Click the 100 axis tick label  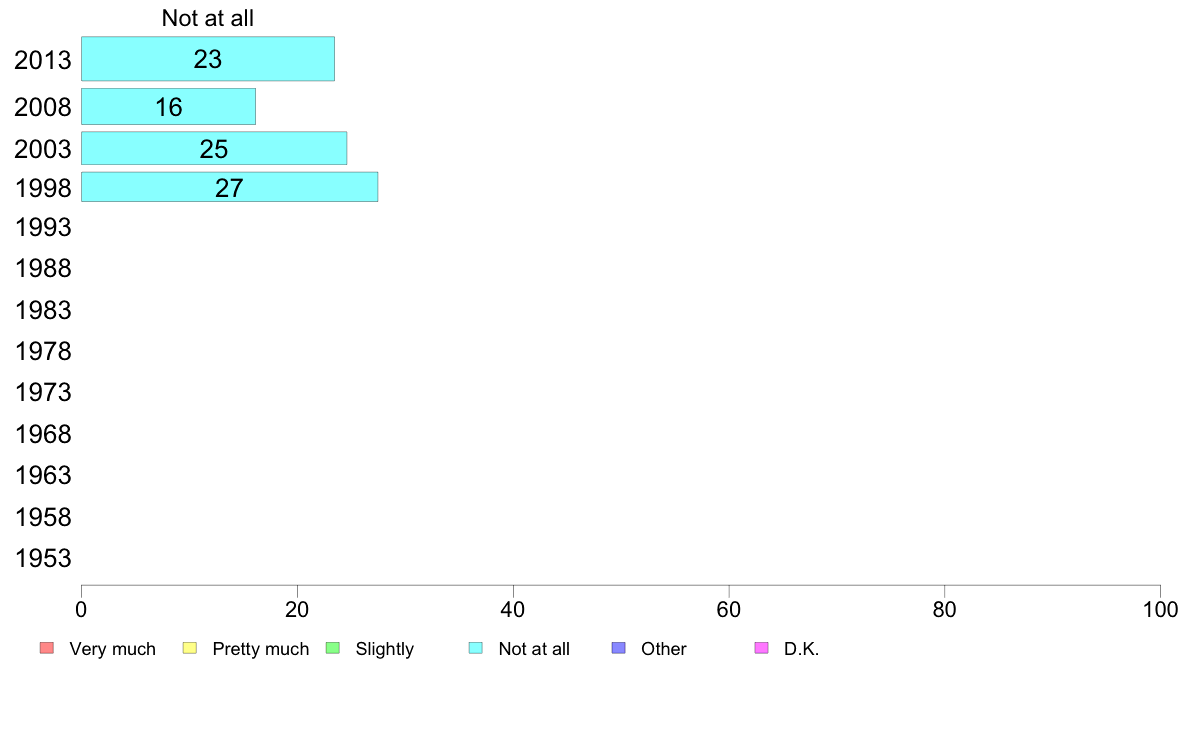[x=1160, y=609]
